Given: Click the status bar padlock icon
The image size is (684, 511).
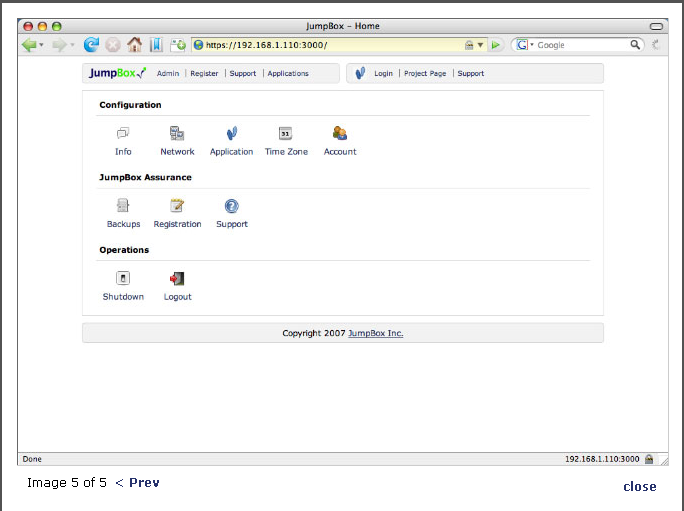Looking at the screenshot, I should [649, 459].
